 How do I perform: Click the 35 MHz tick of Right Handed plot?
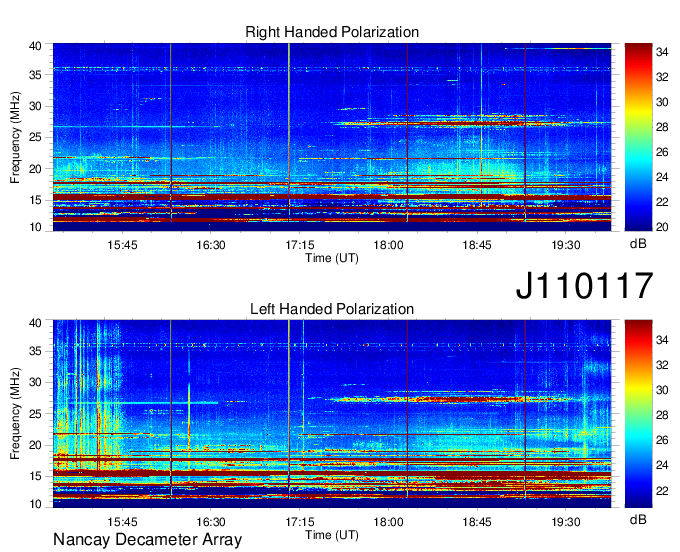pyautogui.click(x=36, y=75)
